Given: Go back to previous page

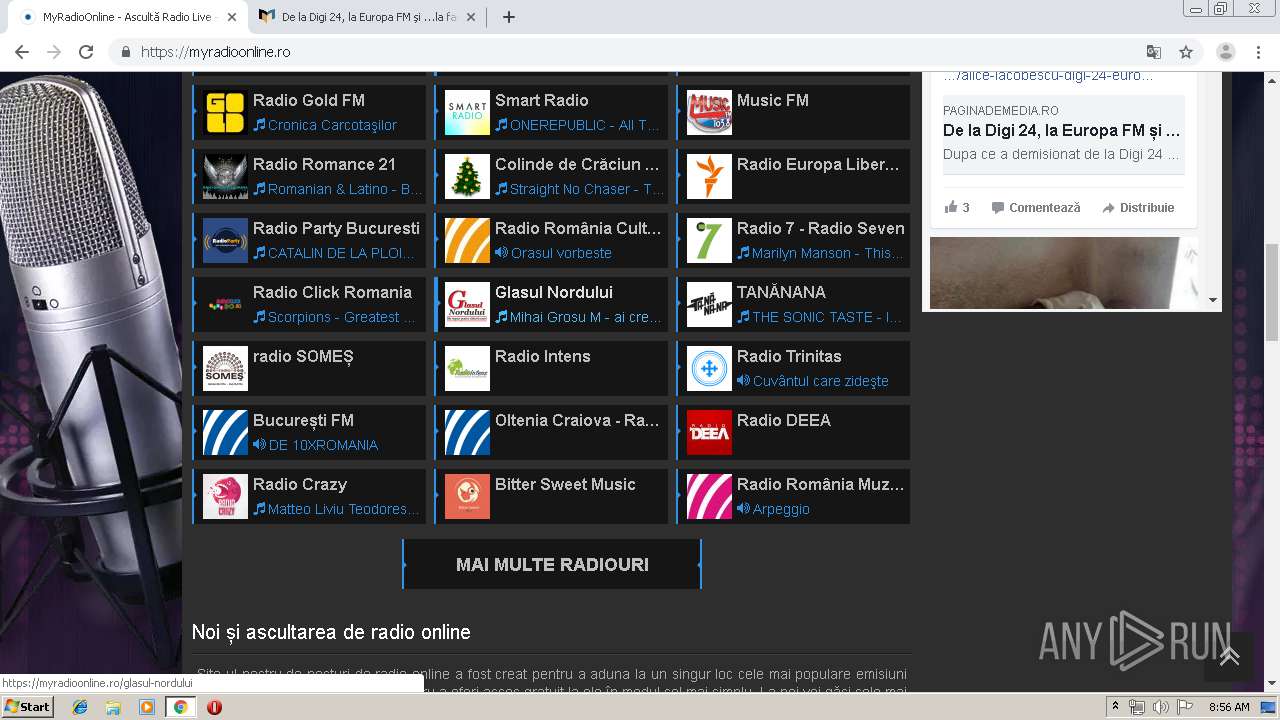Looking at the screenshot, I should (21, 52).
